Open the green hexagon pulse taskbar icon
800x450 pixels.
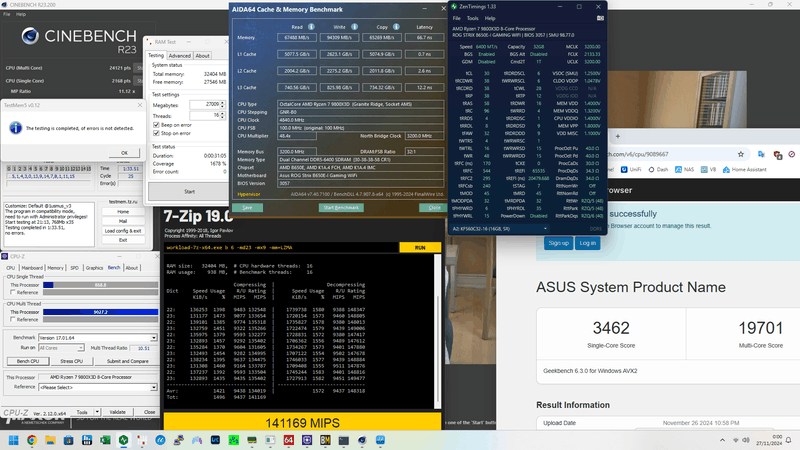pyautogui.click(x=123, y=440)
